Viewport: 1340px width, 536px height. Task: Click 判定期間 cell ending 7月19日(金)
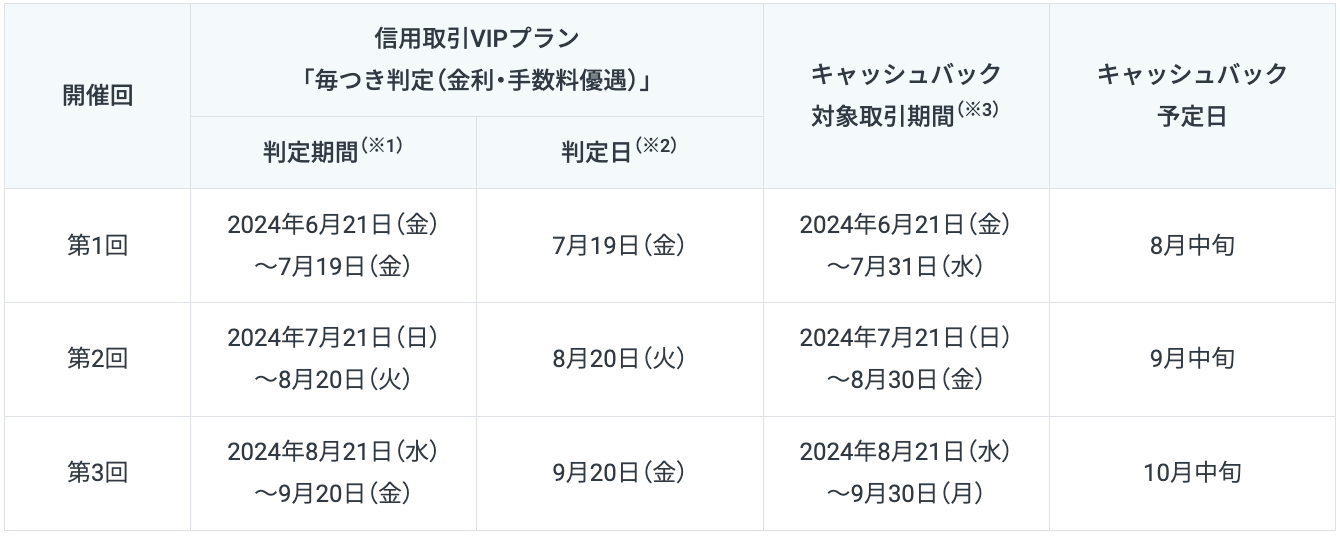[x=333, y=246]
